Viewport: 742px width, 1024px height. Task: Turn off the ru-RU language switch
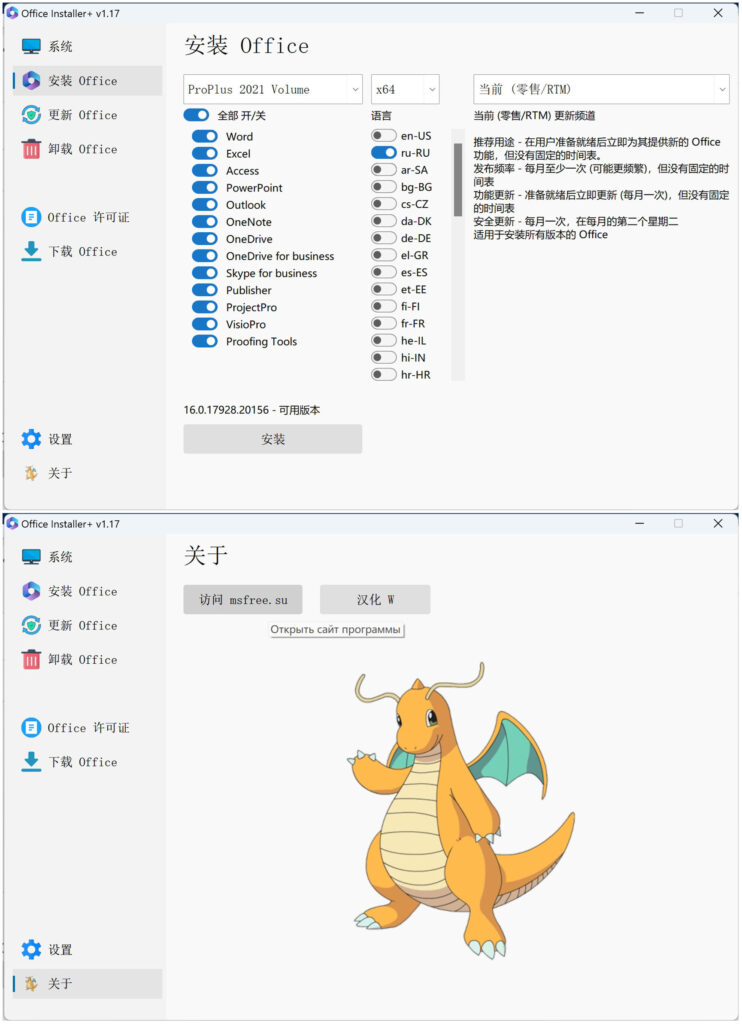point(383,152)
